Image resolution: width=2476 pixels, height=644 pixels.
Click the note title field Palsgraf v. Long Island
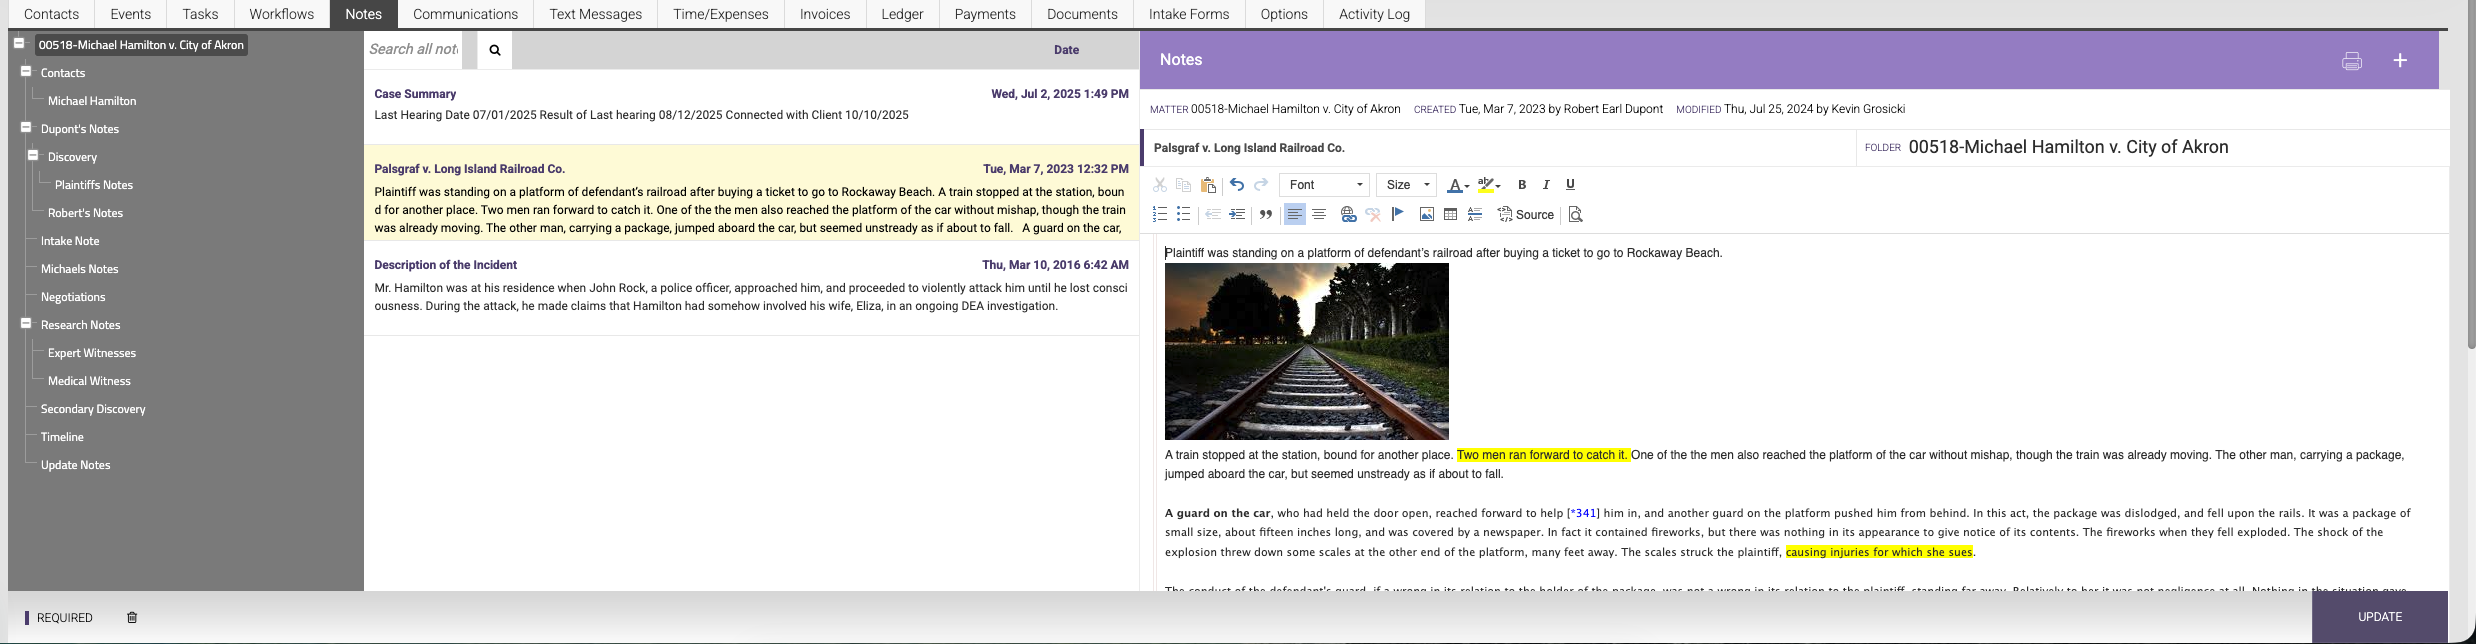(x=1500, y=148)
